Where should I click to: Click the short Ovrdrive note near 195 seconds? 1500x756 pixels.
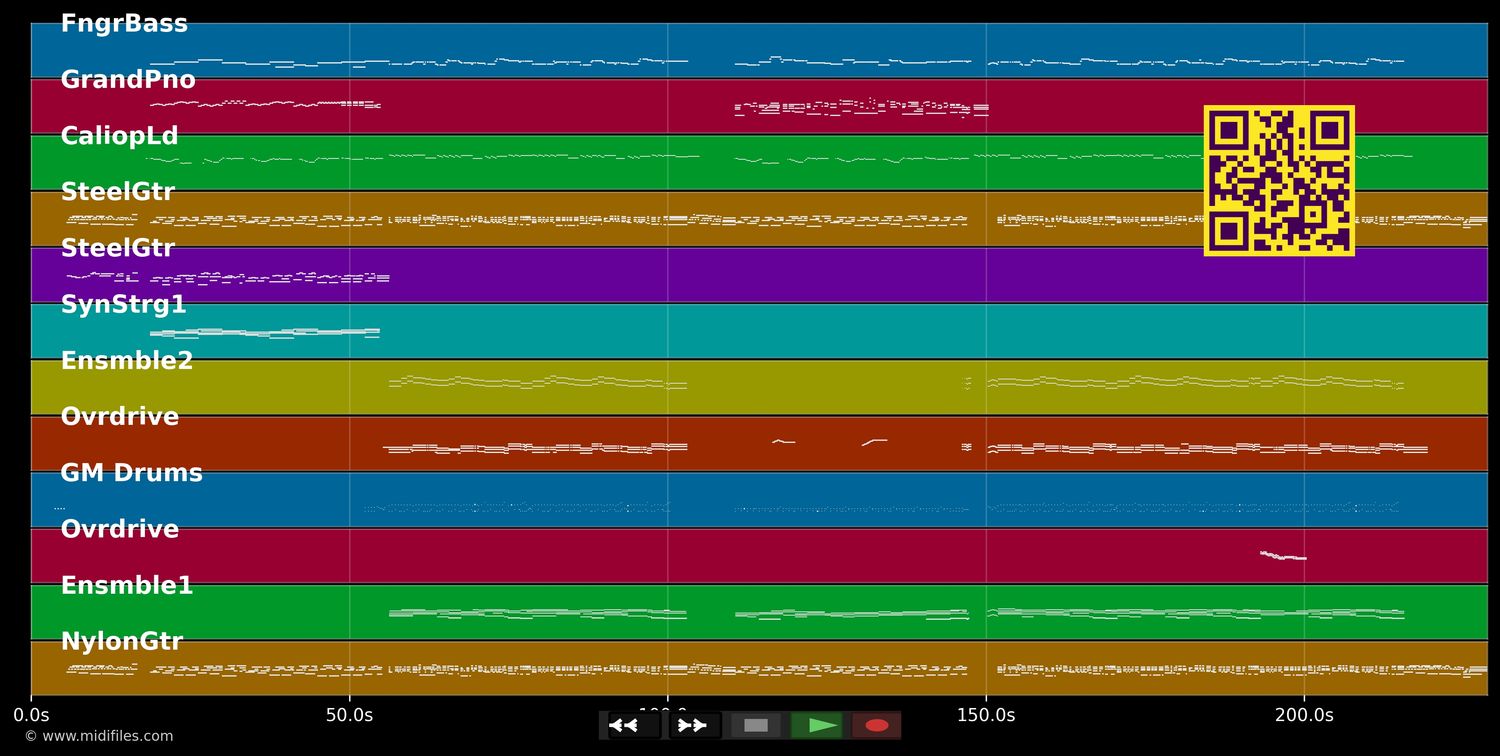pyautogui.click(x=1282, y=556)
